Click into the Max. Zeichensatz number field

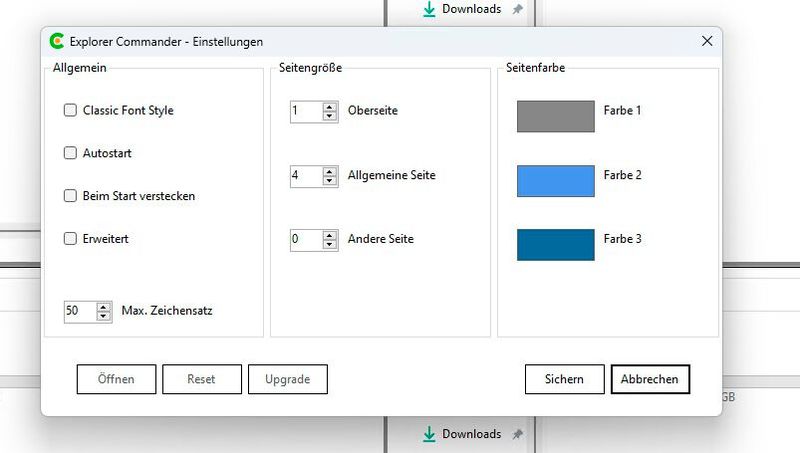81,312
